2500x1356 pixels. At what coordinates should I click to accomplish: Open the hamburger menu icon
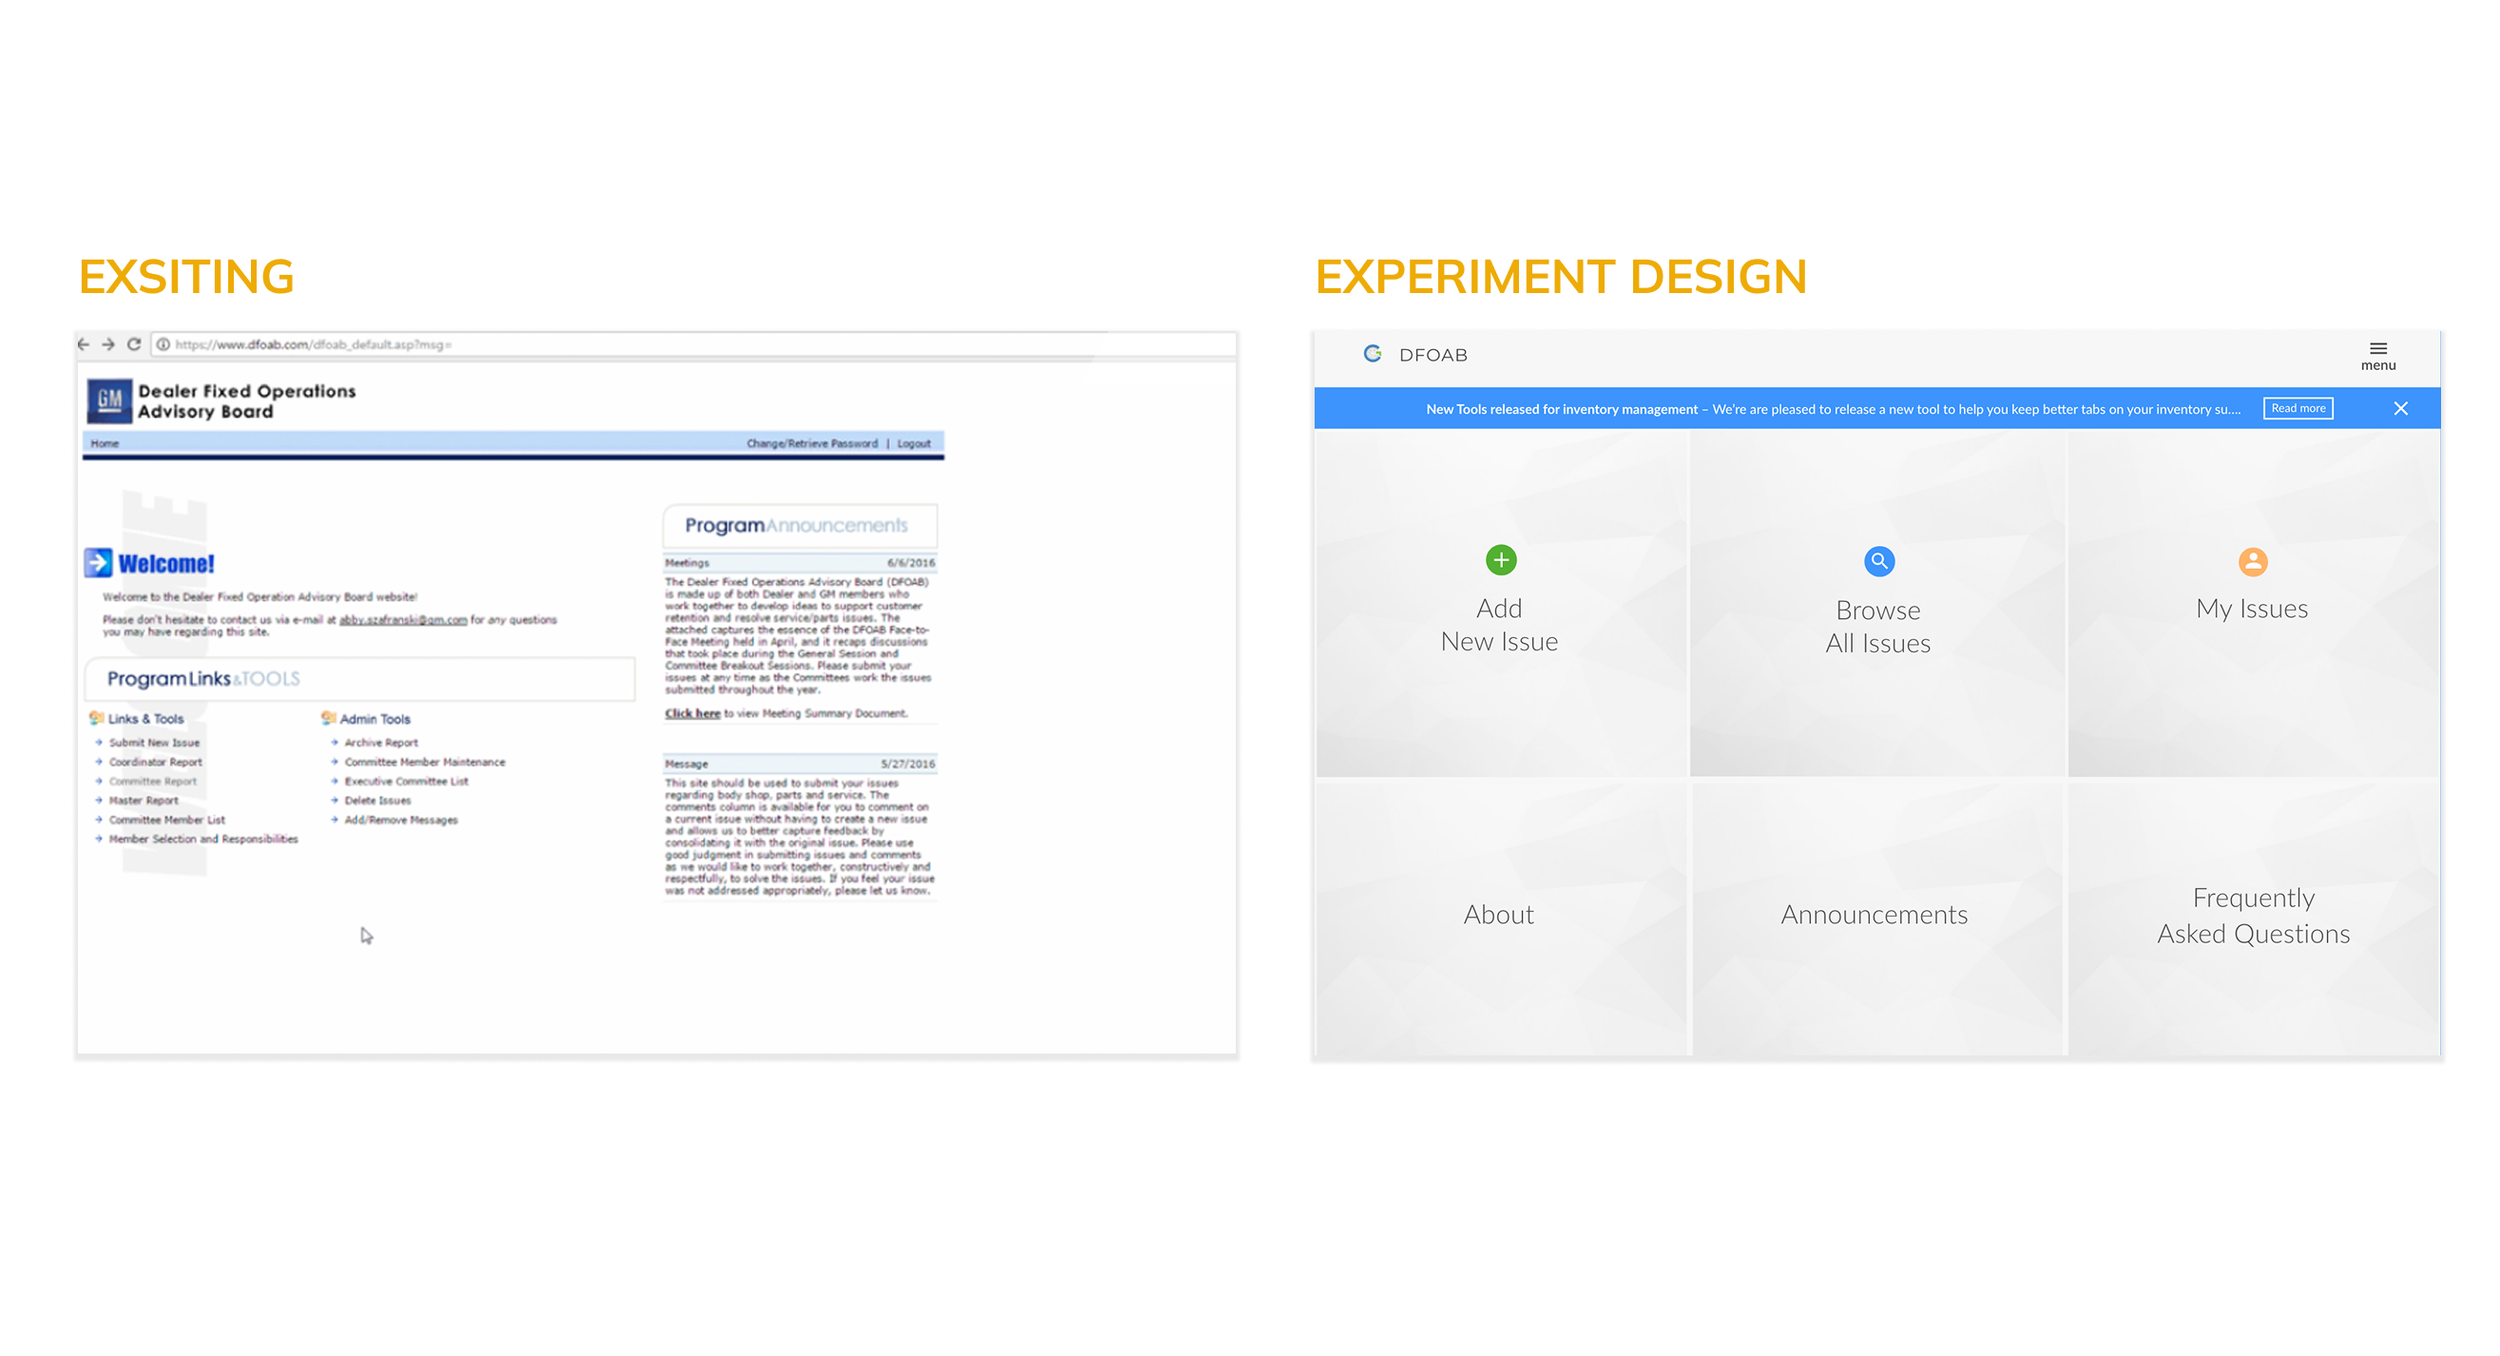tap(2378, 349)
